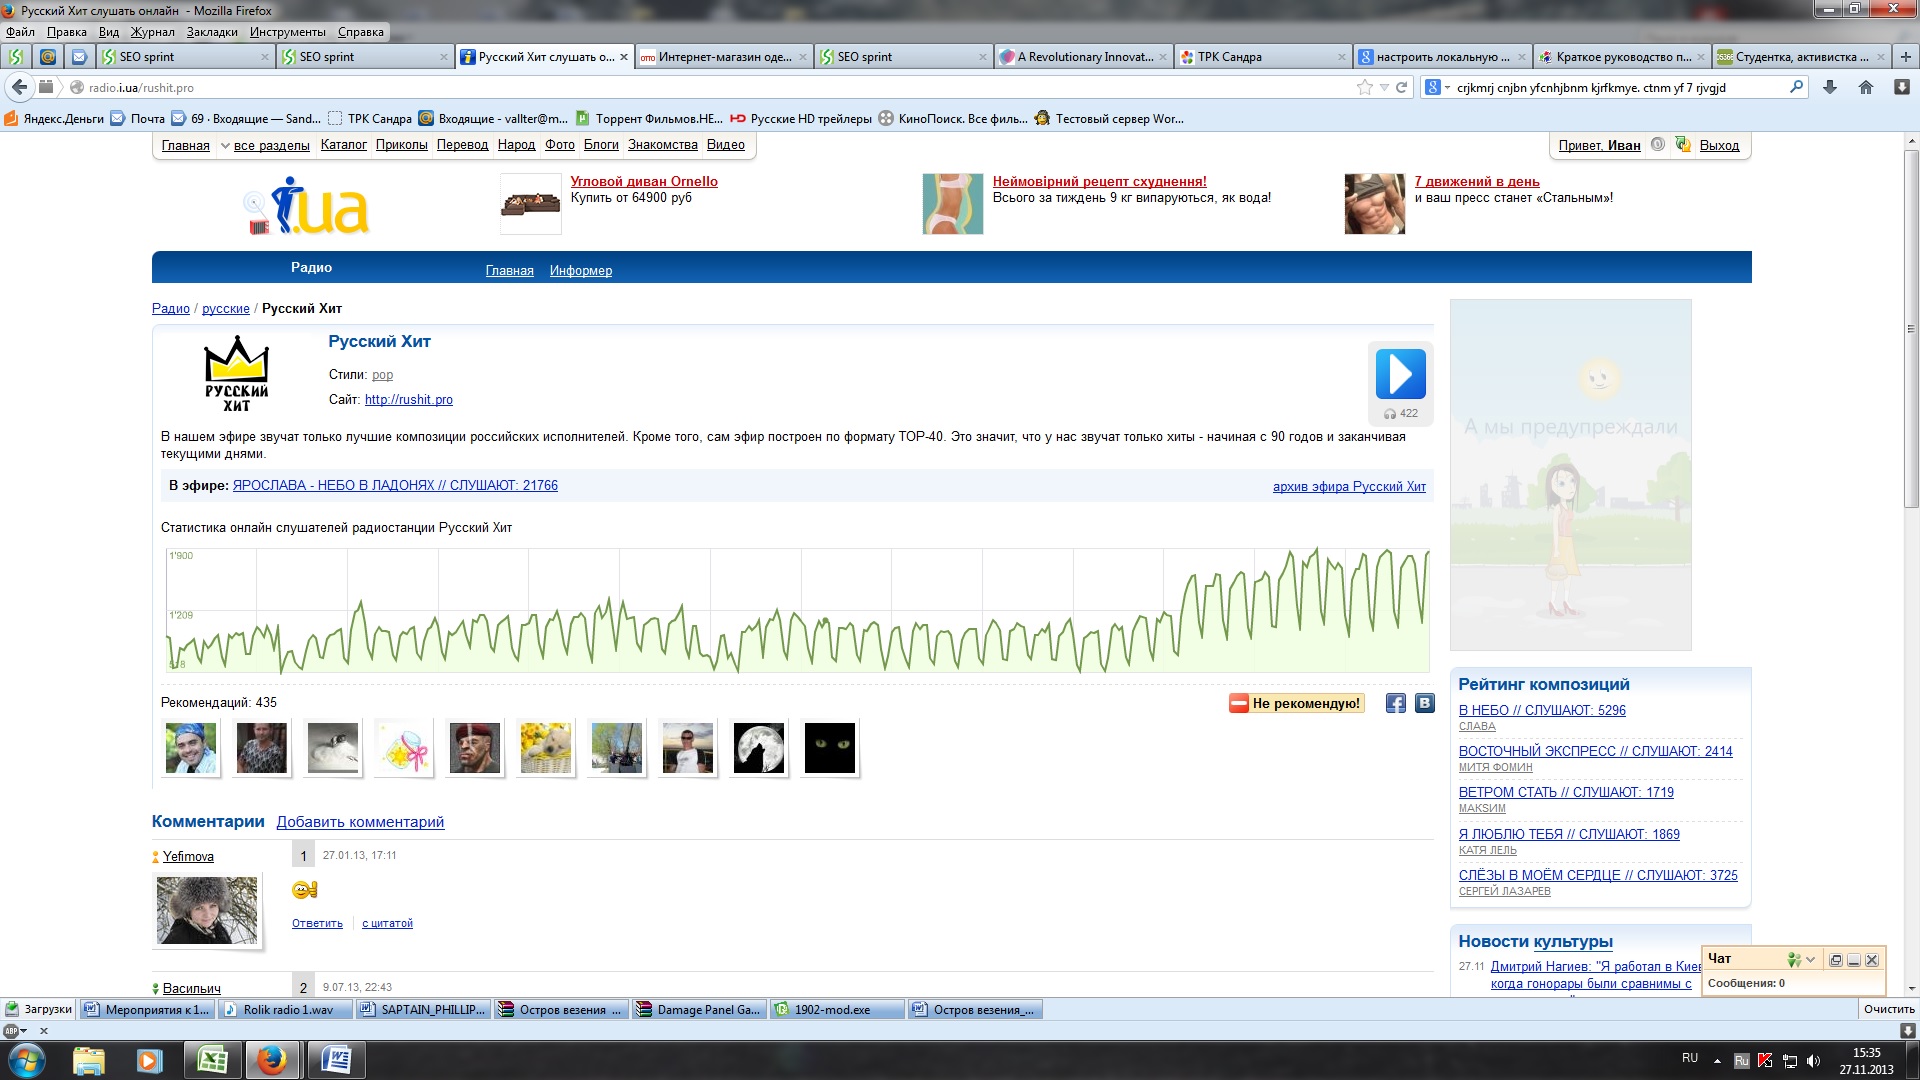Click the Русский Хит crown station logo
Viewport: 1920px width, 1080px height.
(236, 373)
